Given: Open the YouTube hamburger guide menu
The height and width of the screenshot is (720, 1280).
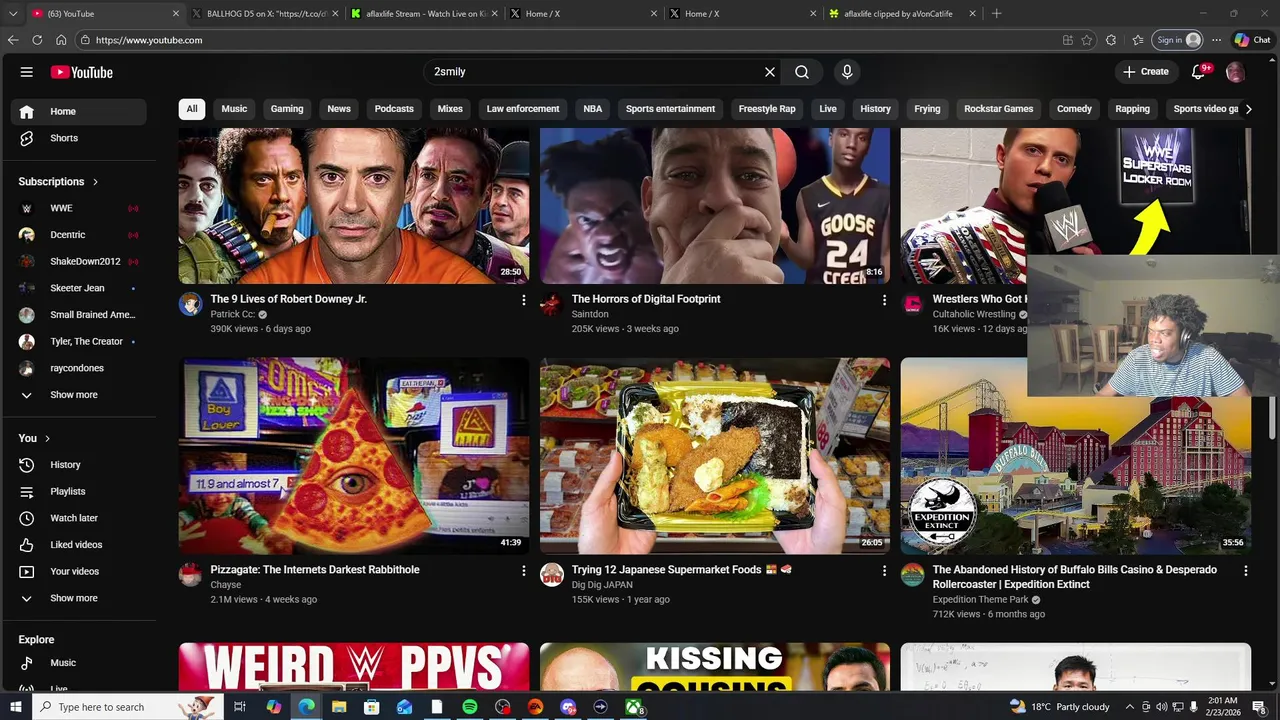Looking at the screenshot, I should click(27, 72).
